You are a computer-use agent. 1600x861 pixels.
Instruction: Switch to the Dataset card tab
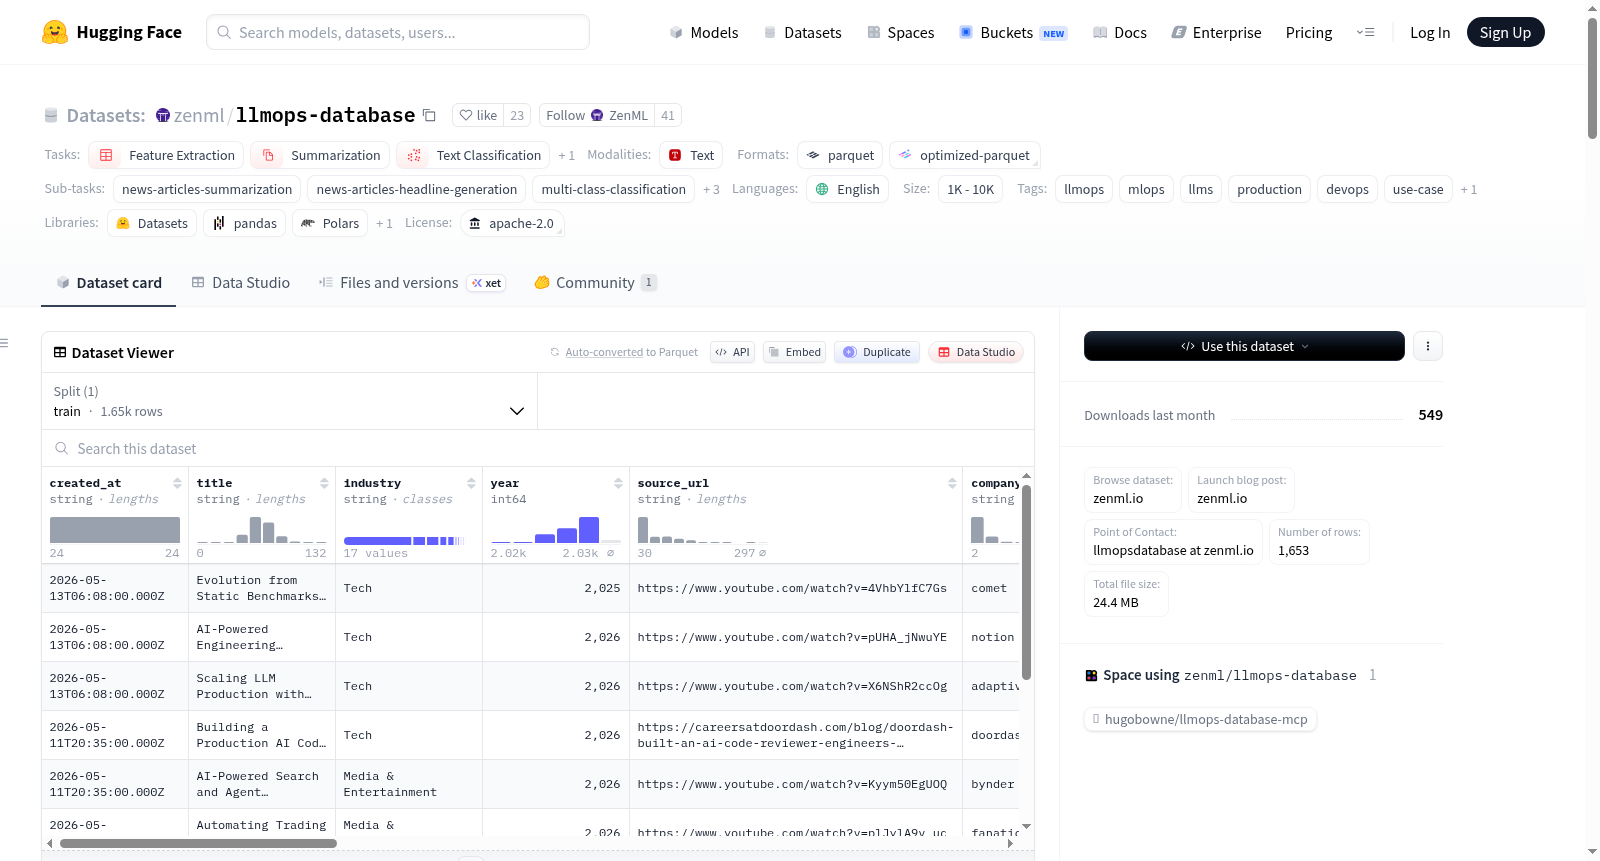(x=109, y=283)
